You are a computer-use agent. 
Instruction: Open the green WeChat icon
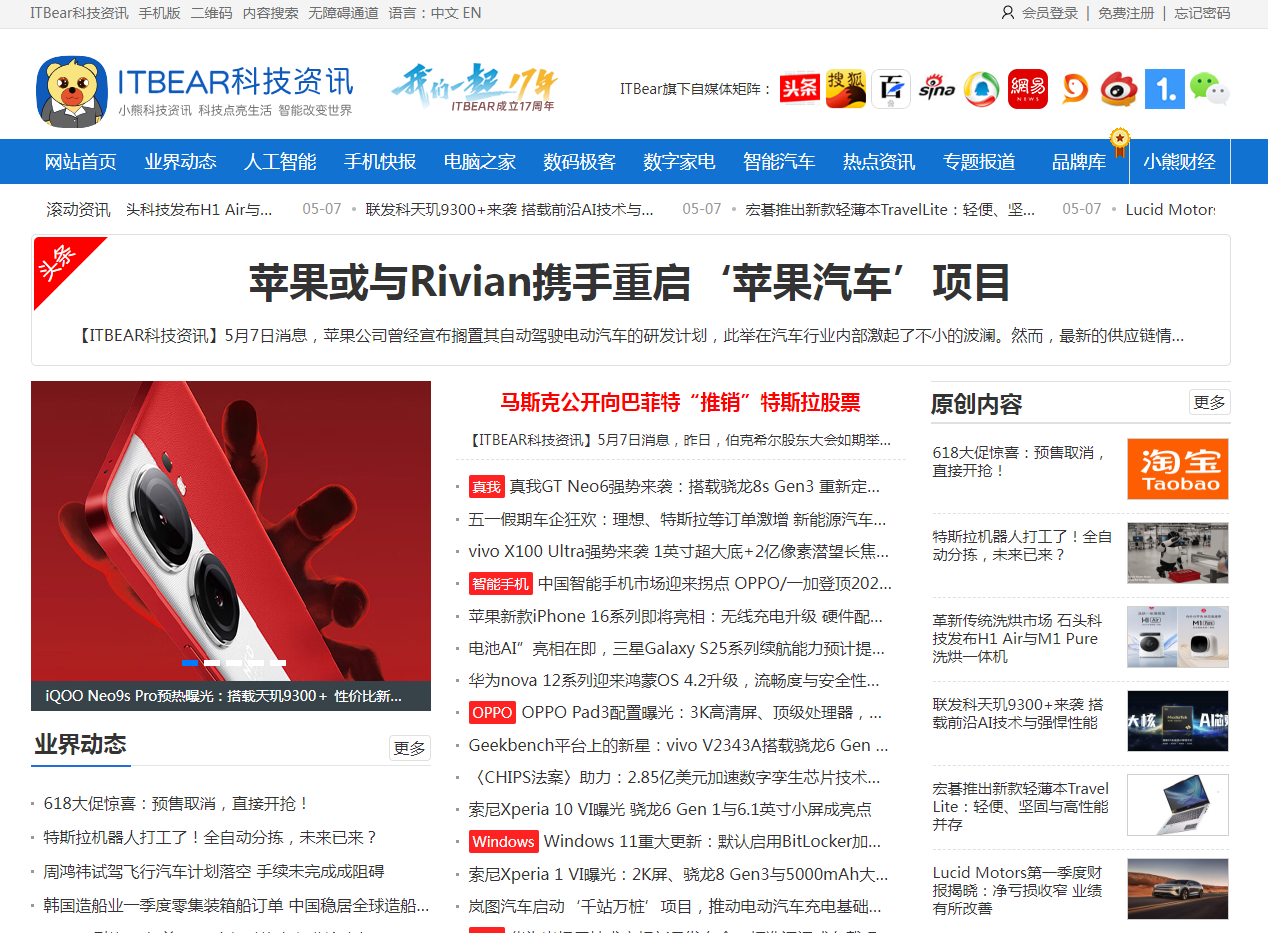click(x=1210, y=89)
